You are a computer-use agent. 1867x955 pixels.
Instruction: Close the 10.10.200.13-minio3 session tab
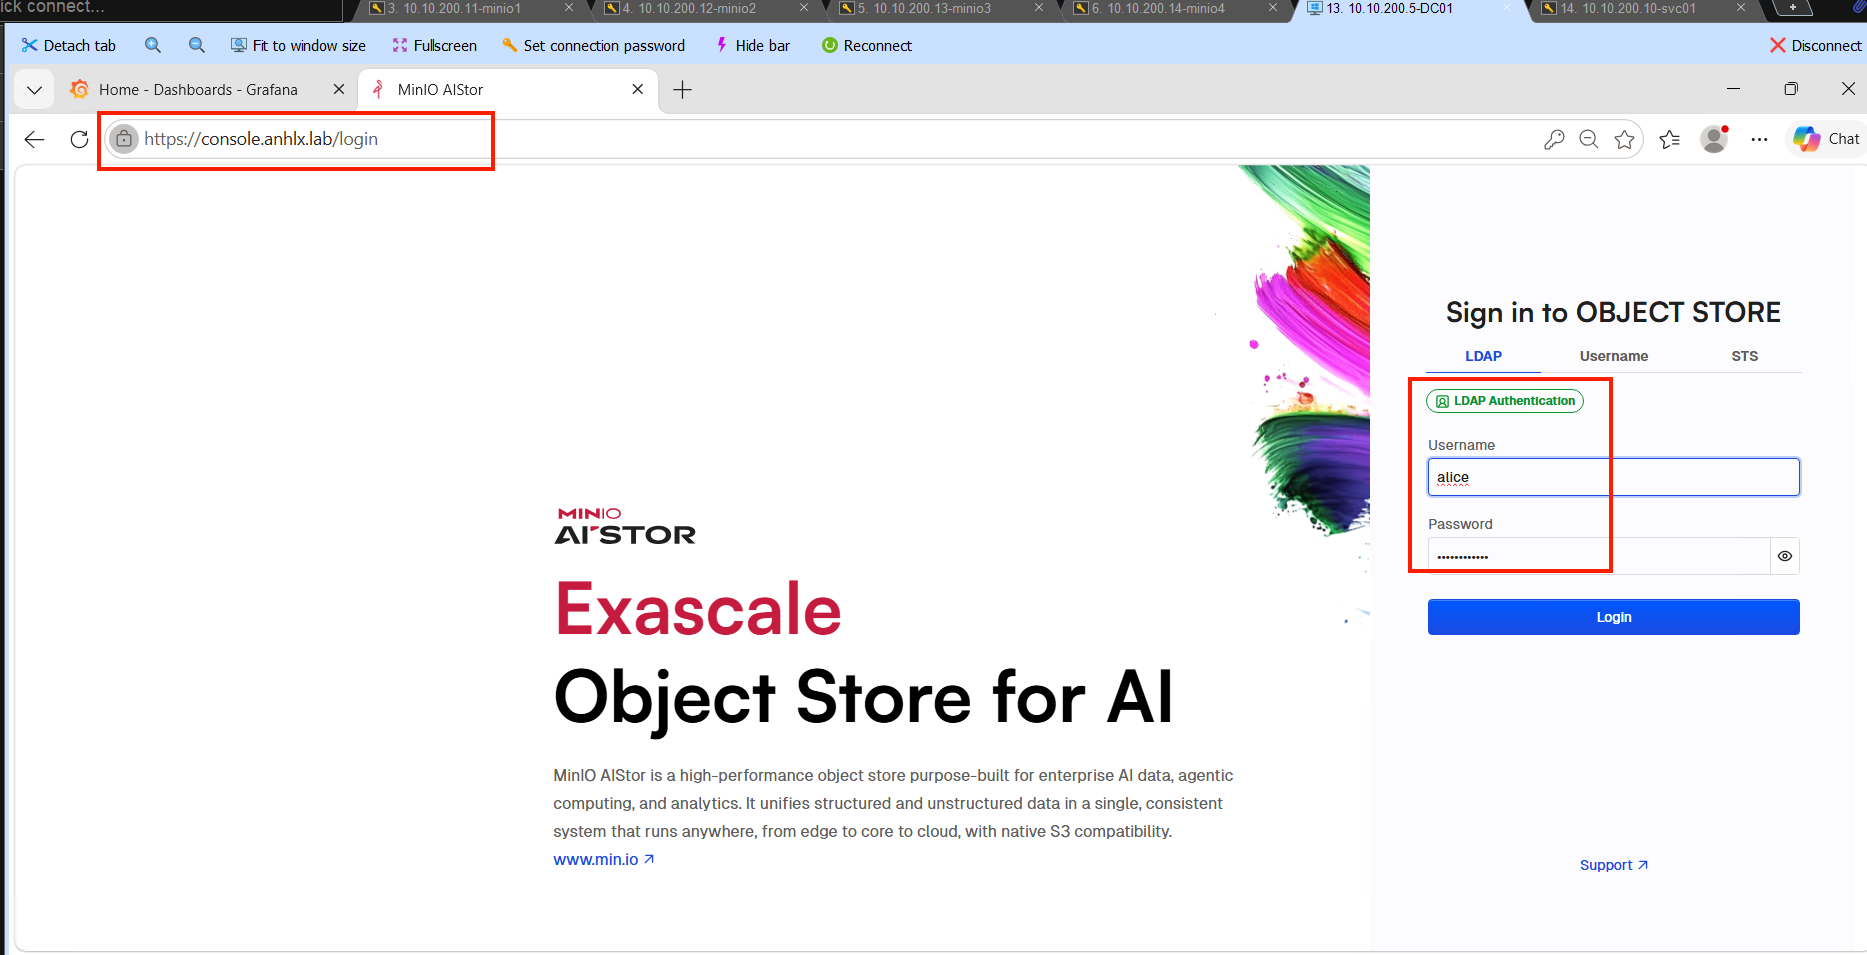tap(1038, 7)
